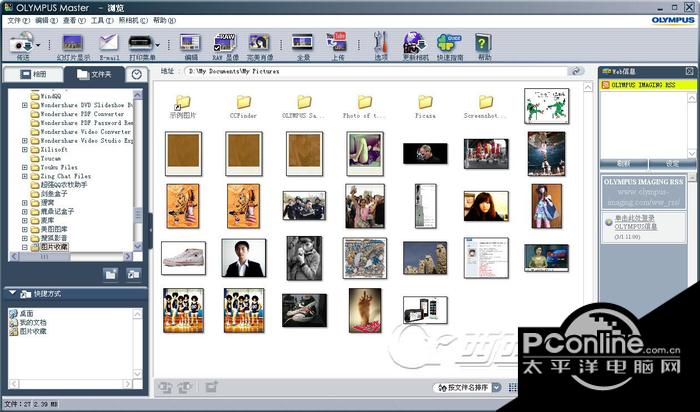Screen dimensions: 700x412
Task: Click the 帮助 help book icon
Action: pyautogui.click(x=483, y=43)
